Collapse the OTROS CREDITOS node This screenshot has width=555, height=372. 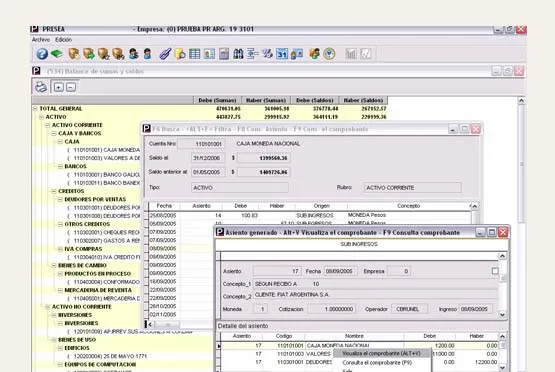pyautogui.click(x=60, y=224)
